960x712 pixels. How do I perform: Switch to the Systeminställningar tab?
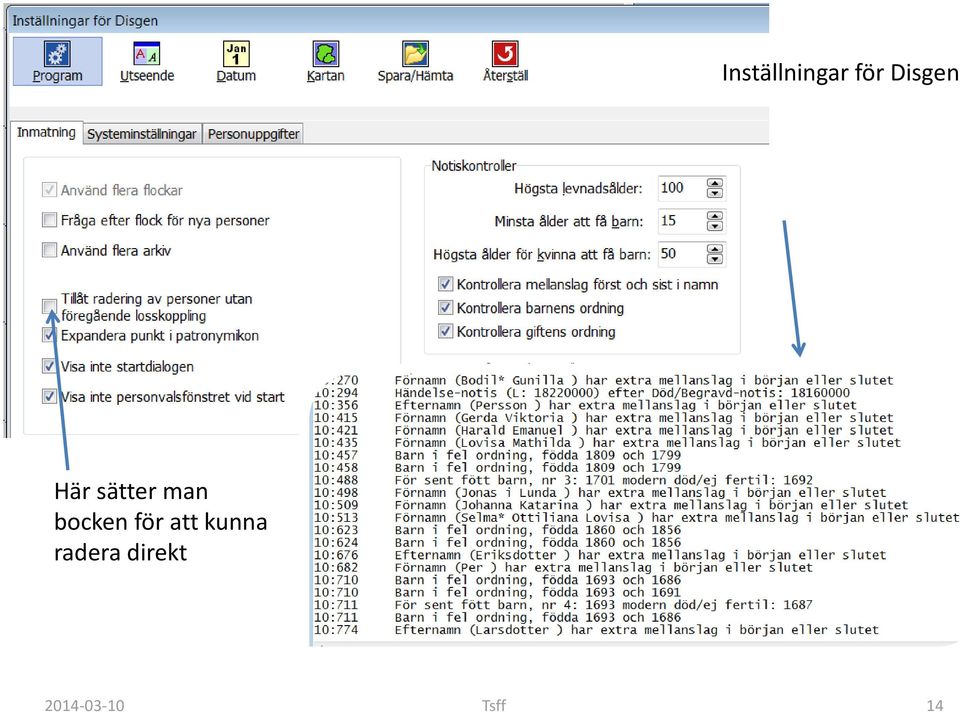point(141,133)
